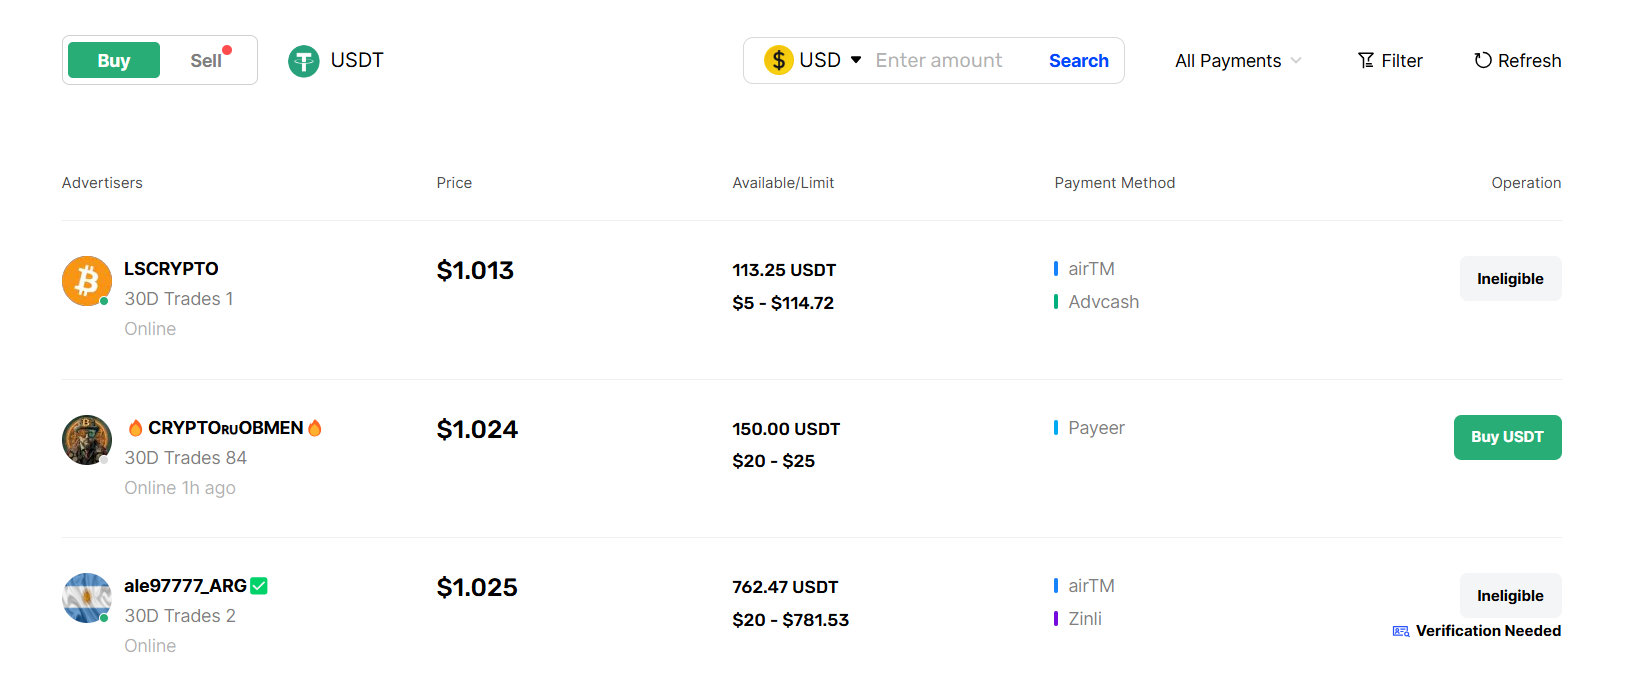Image resolution: width=1637 pixels, height=690 pixels.
Task: Click the Search link
Action: (x=1078, y=60)
